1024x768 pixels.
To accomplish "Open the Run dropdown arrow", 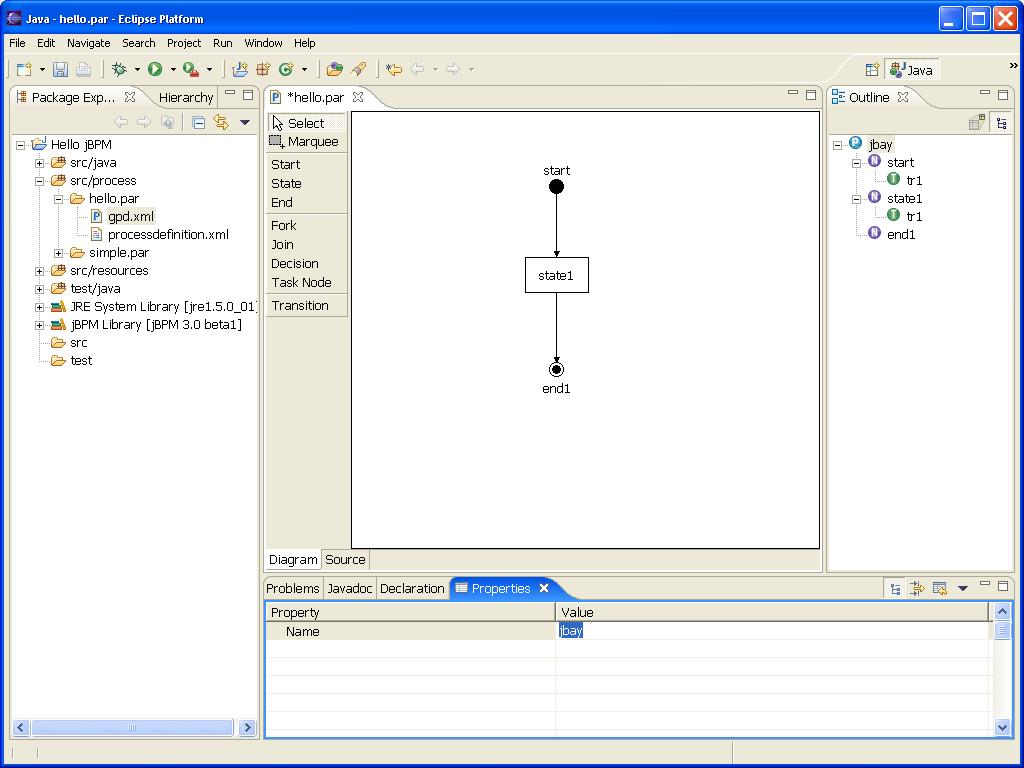I will click(173, 69).
